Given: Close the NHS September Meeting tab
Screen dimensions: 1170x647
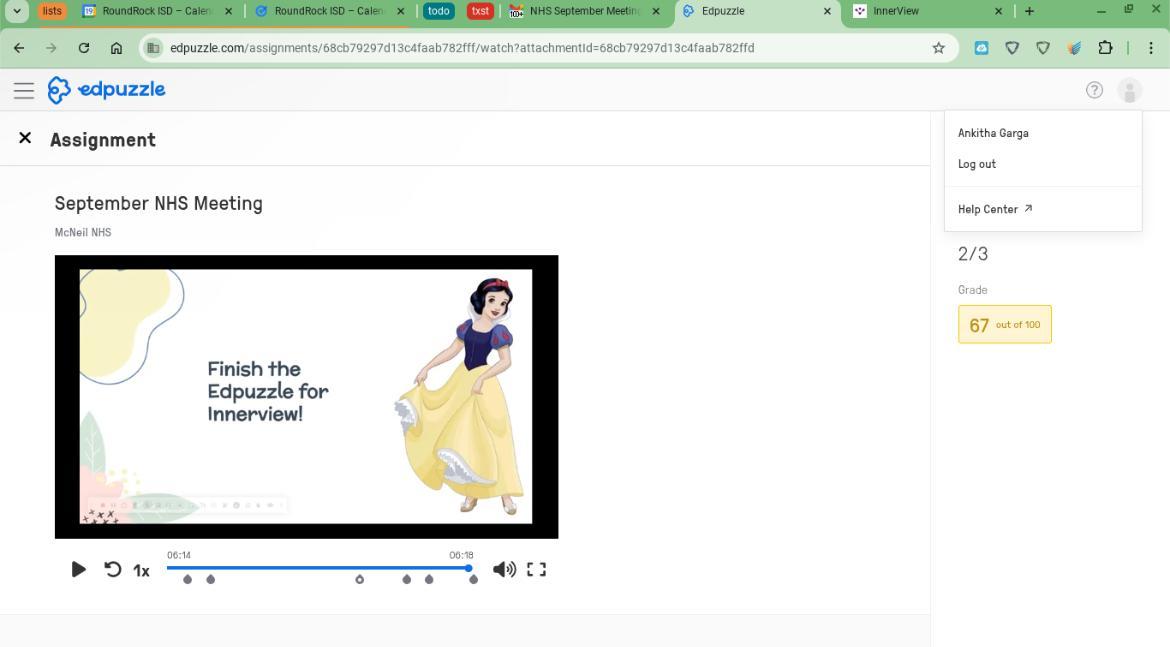Looking at the screenshot, I should [x=656, y=11].
